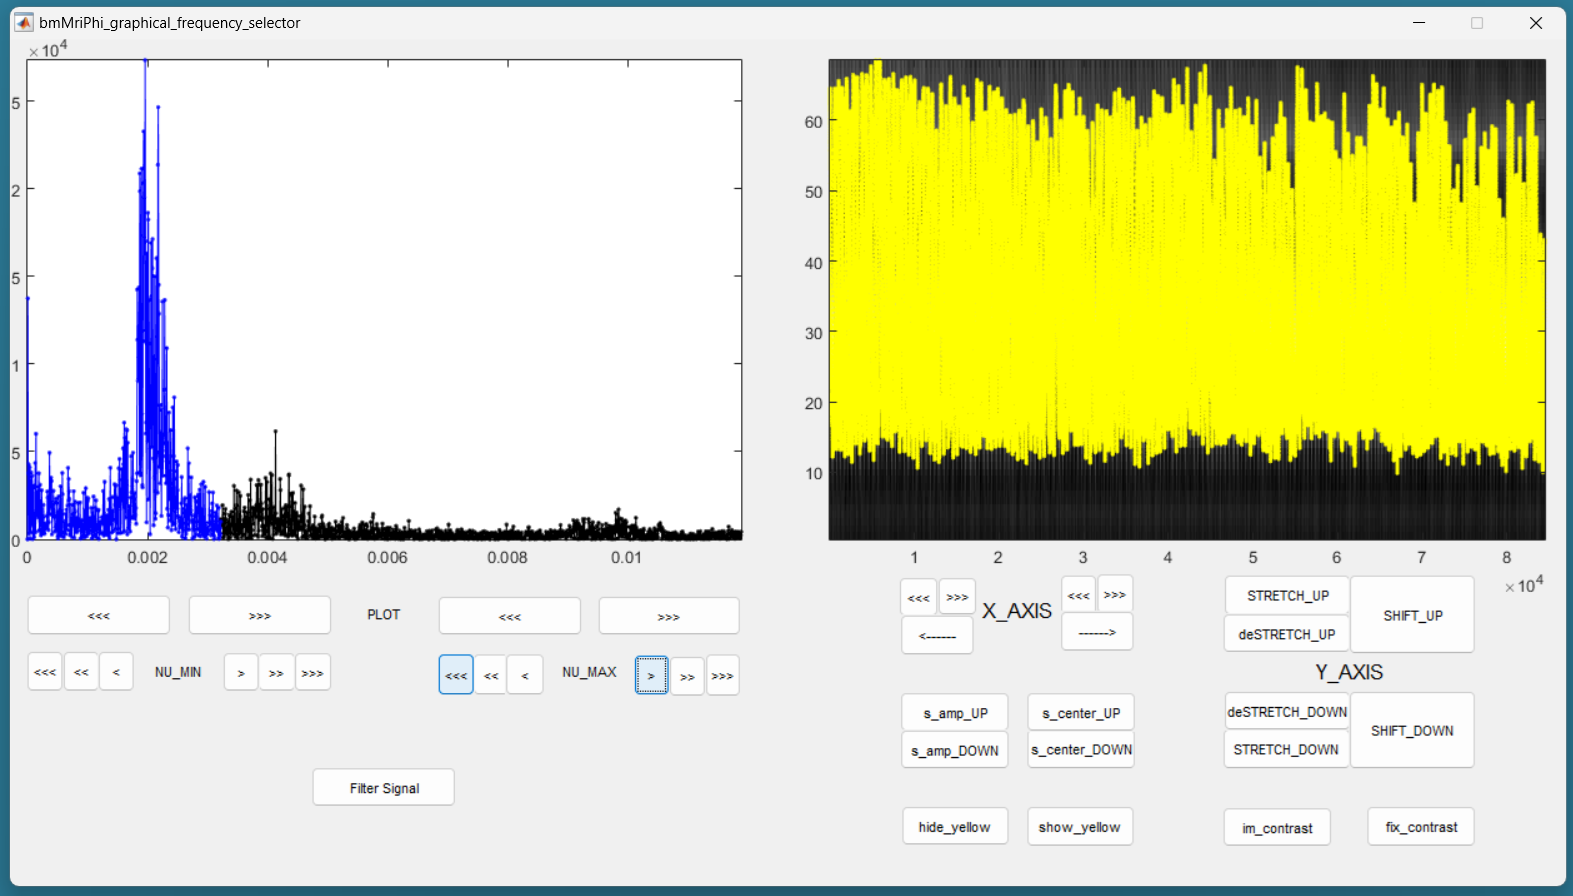Click the PLOT label text
The width and height of the screenshot is (1573, 896).
coord(384,614)
